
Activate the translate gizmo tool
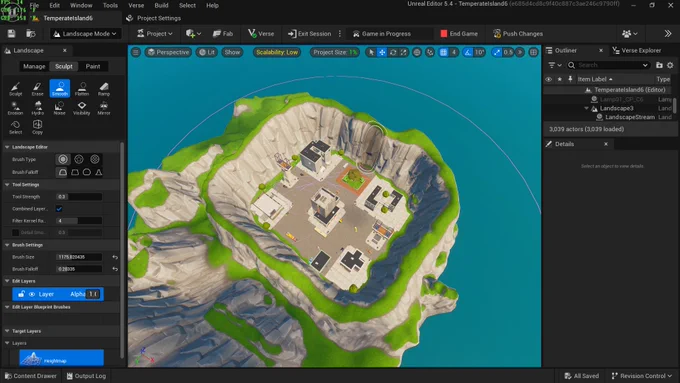[x=382, y=52]
